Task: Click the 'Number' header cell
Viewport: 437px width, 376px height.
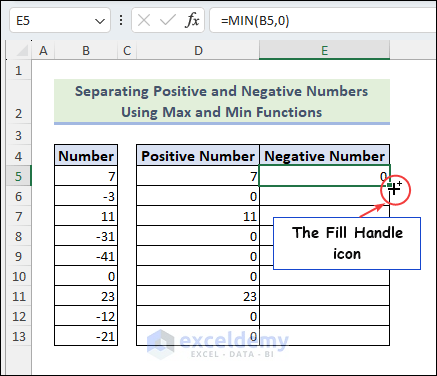Action: tap(86, 155)
